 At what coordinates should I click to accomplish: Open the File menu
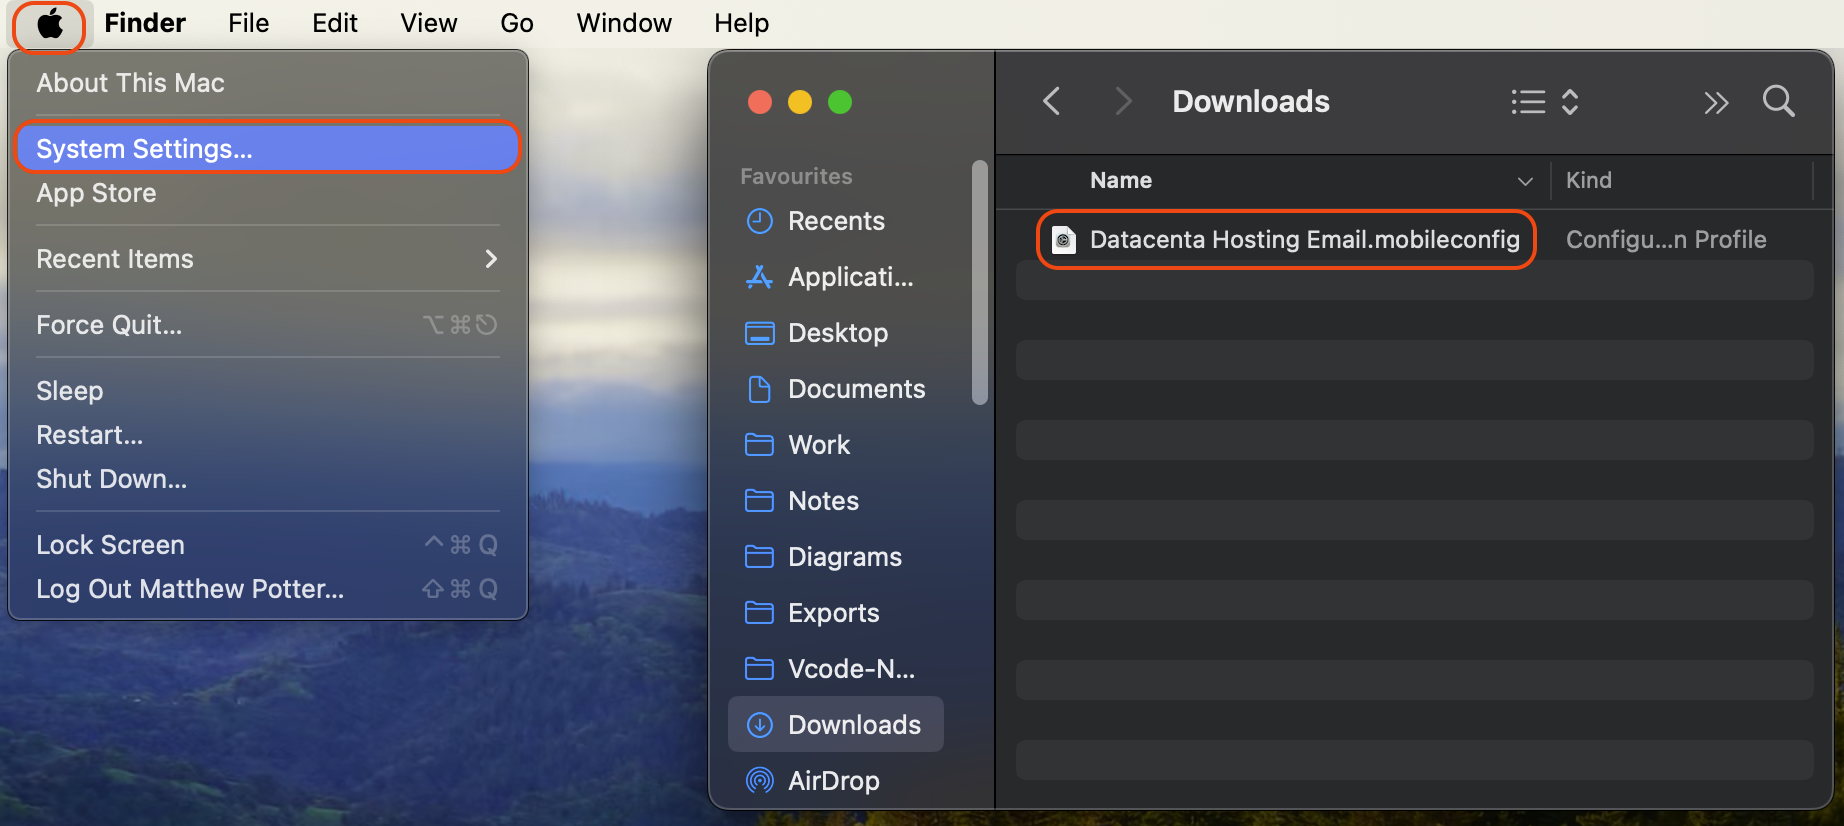tap(249, 23)
